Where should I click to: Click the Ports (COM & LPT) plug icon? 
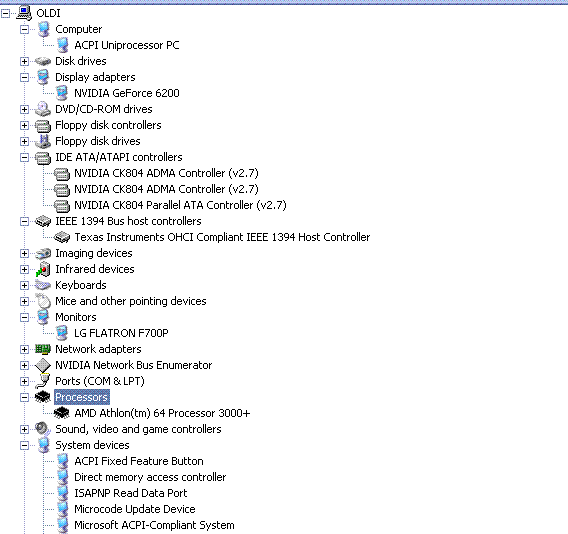coord(43,381)
